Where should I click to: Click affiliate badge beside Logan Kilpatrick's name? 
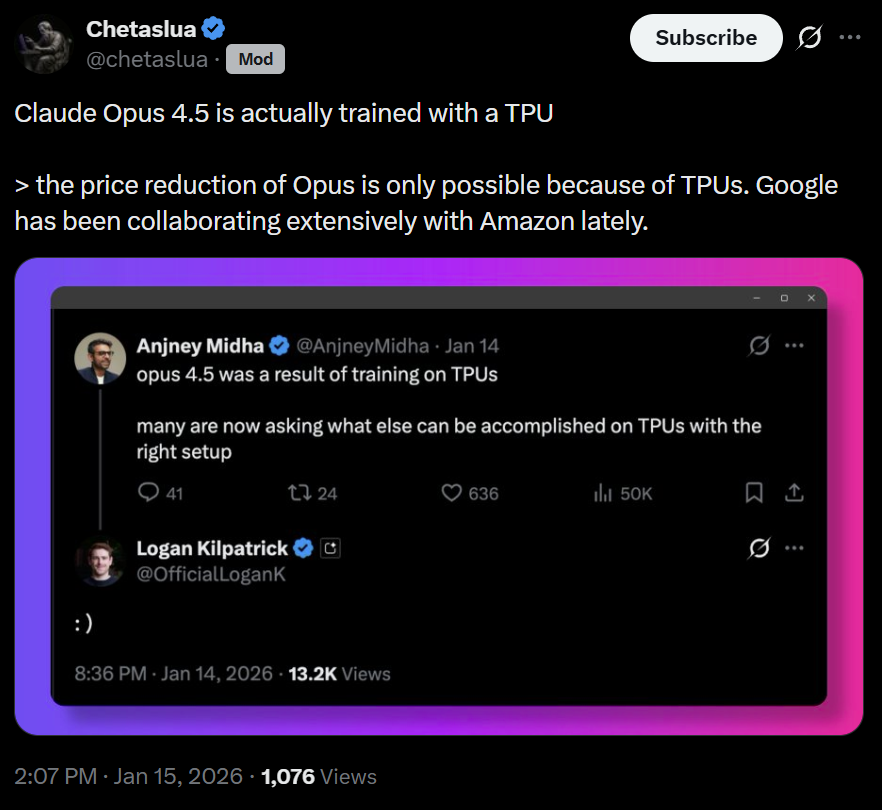(x=332, y=548)
